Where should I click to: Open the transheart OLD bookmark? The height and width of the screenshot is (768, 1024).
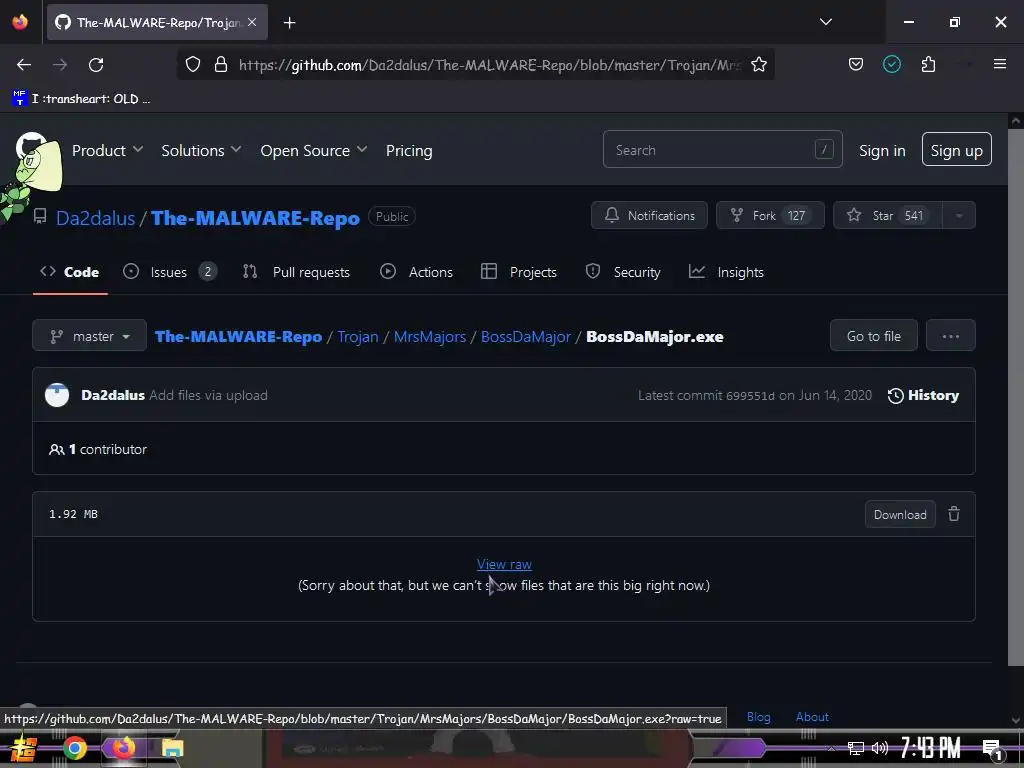tap(81, 99)
